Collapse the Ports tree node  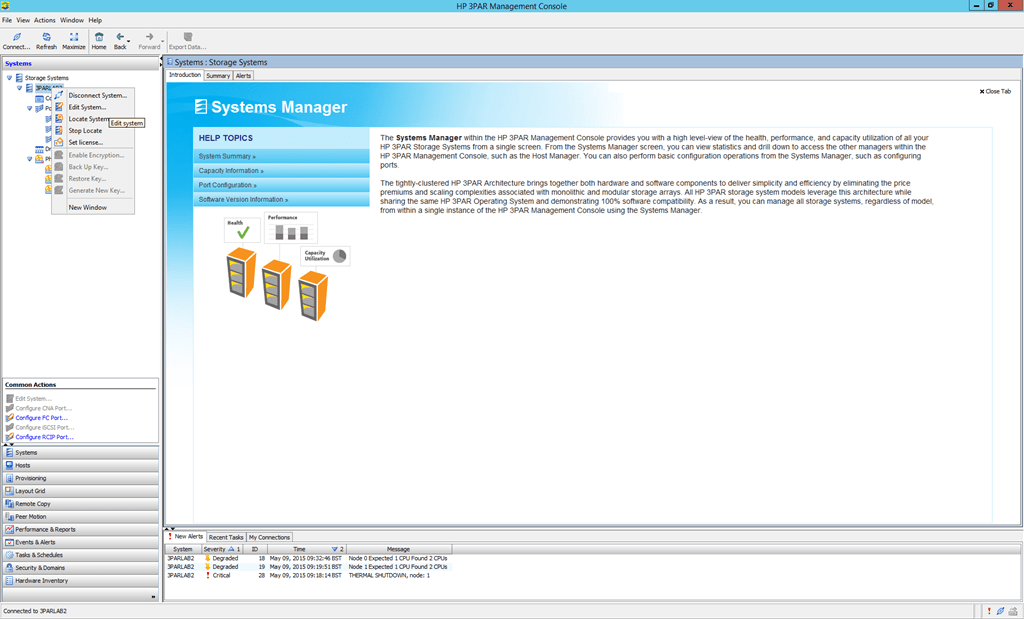point(29,108)
